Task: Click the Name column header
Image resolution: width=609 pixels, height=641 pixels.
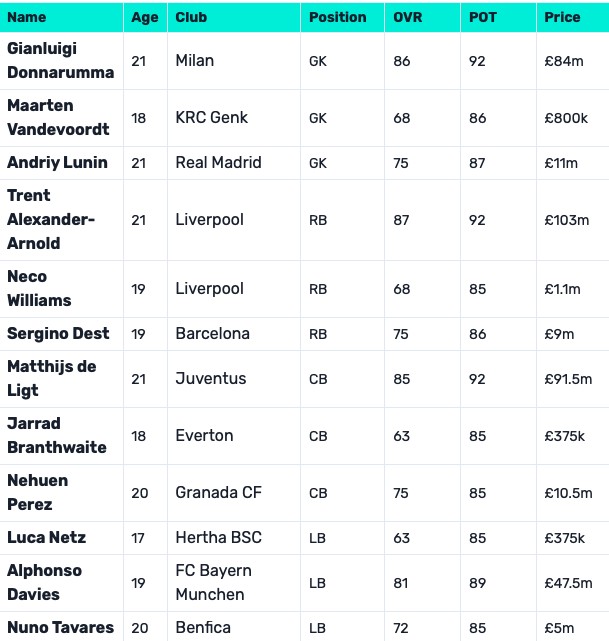Action: [27, 17]
